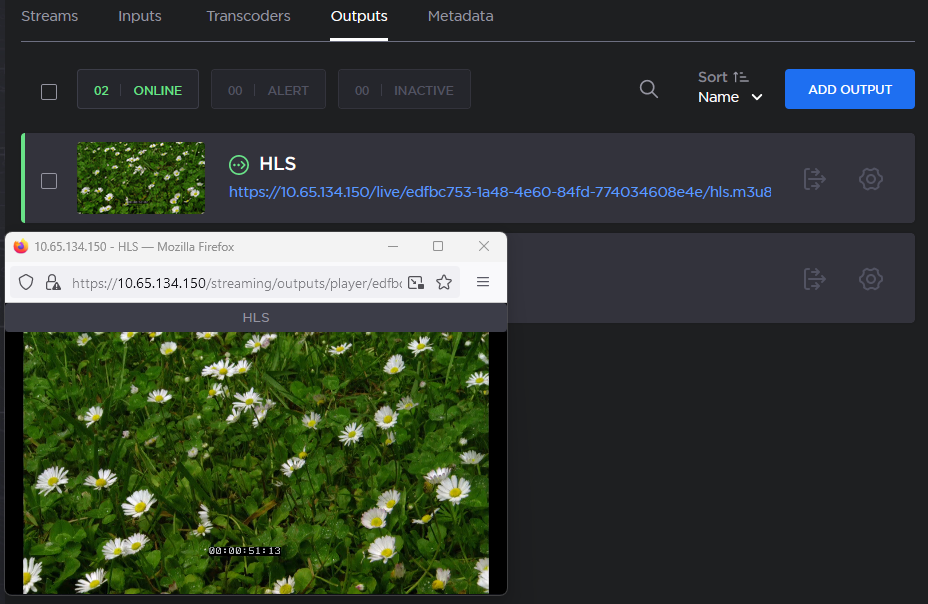Click the export icon on second output row

[x=815, y=279]
